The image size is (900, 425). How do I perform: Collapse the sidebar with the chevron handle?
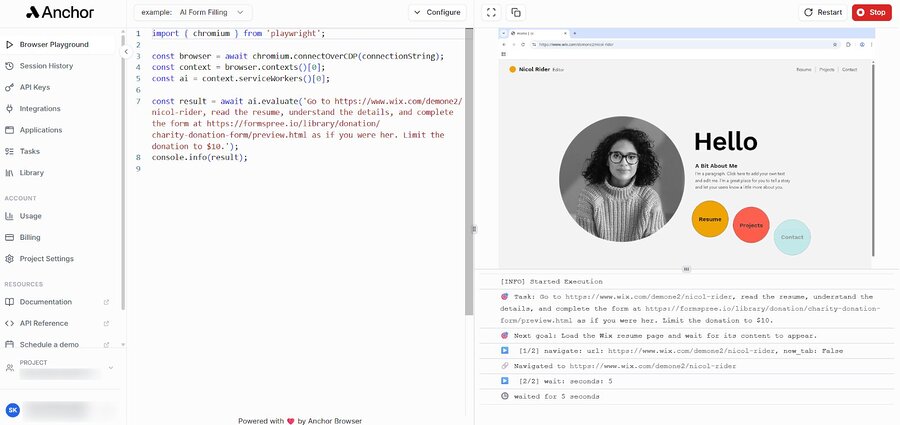tap(126, 51)
